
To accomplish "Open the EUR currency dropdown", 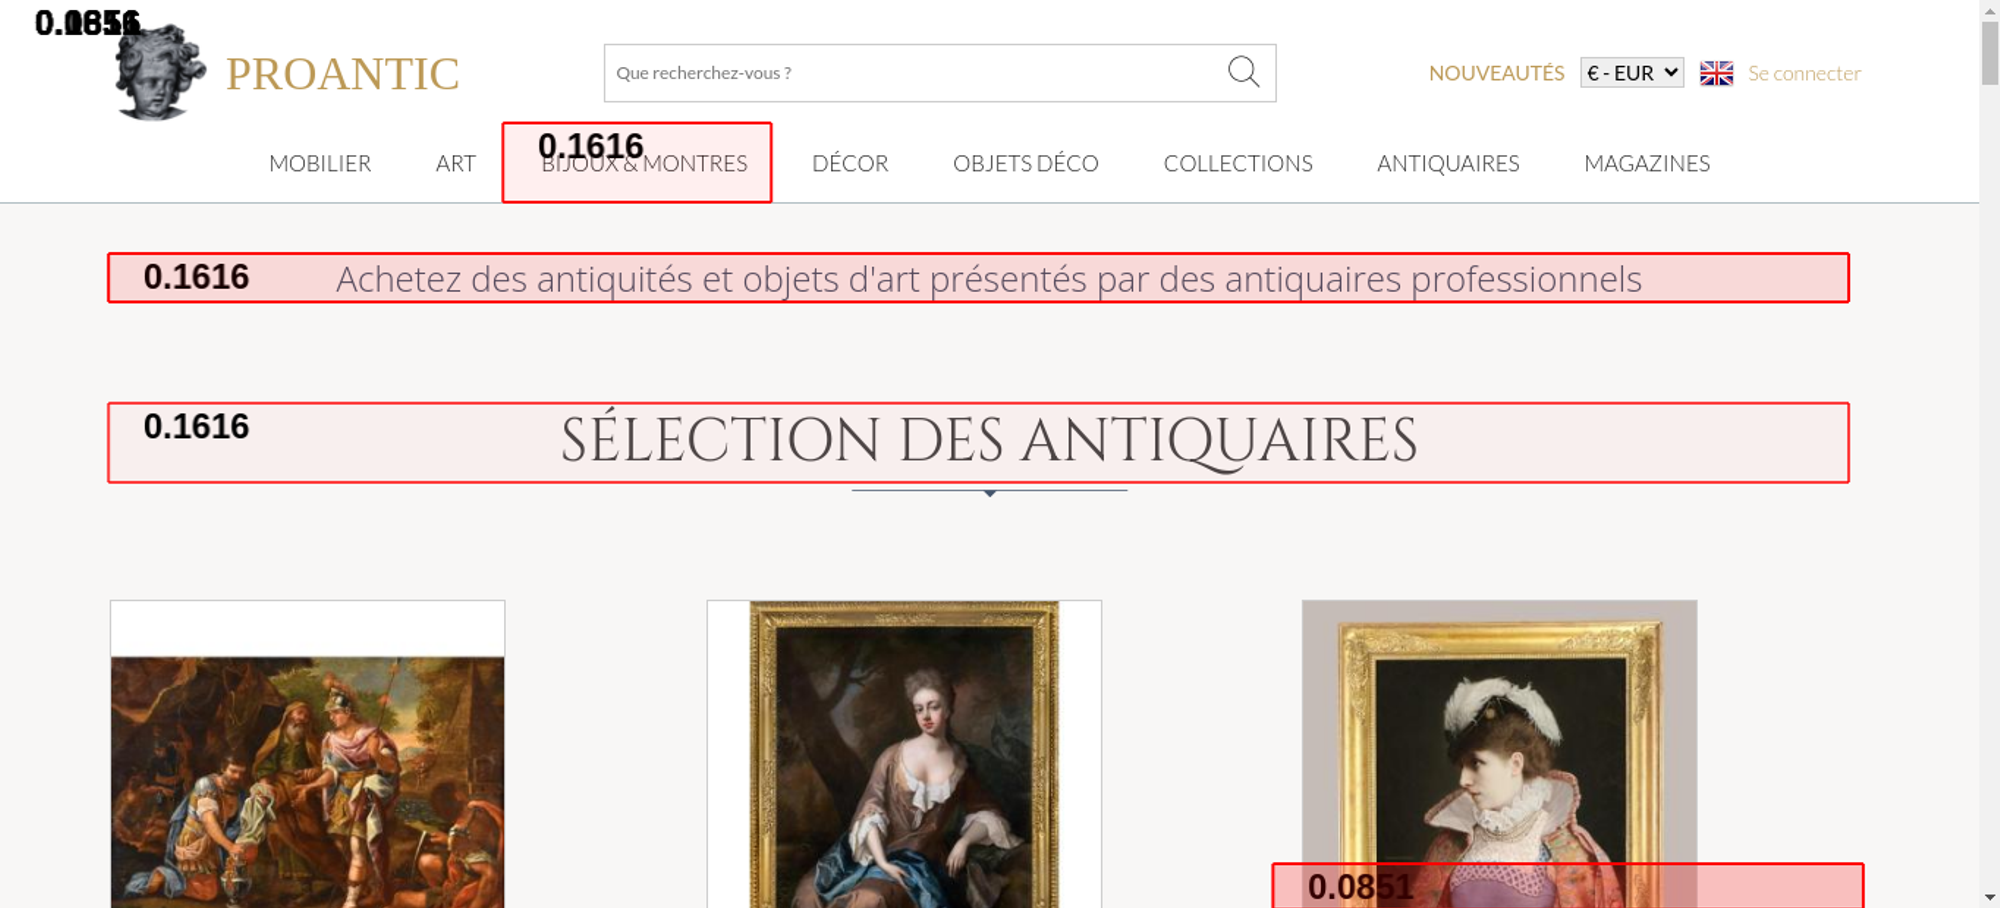I will pos(1631,73).
